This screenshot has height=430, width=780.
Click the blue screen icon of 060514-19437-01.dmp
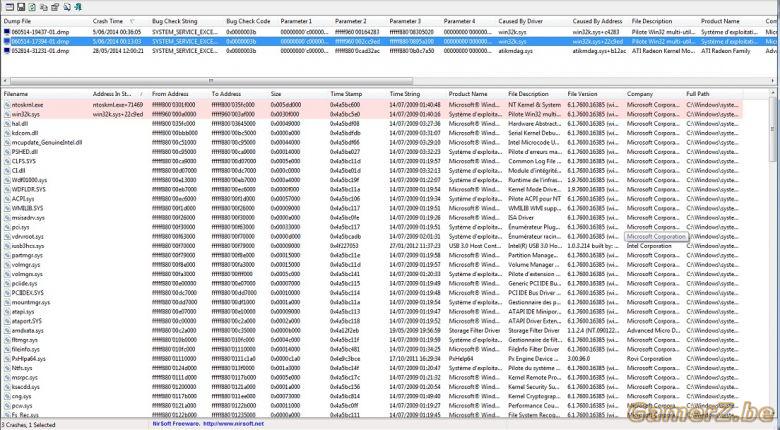[x=7, y=32]
